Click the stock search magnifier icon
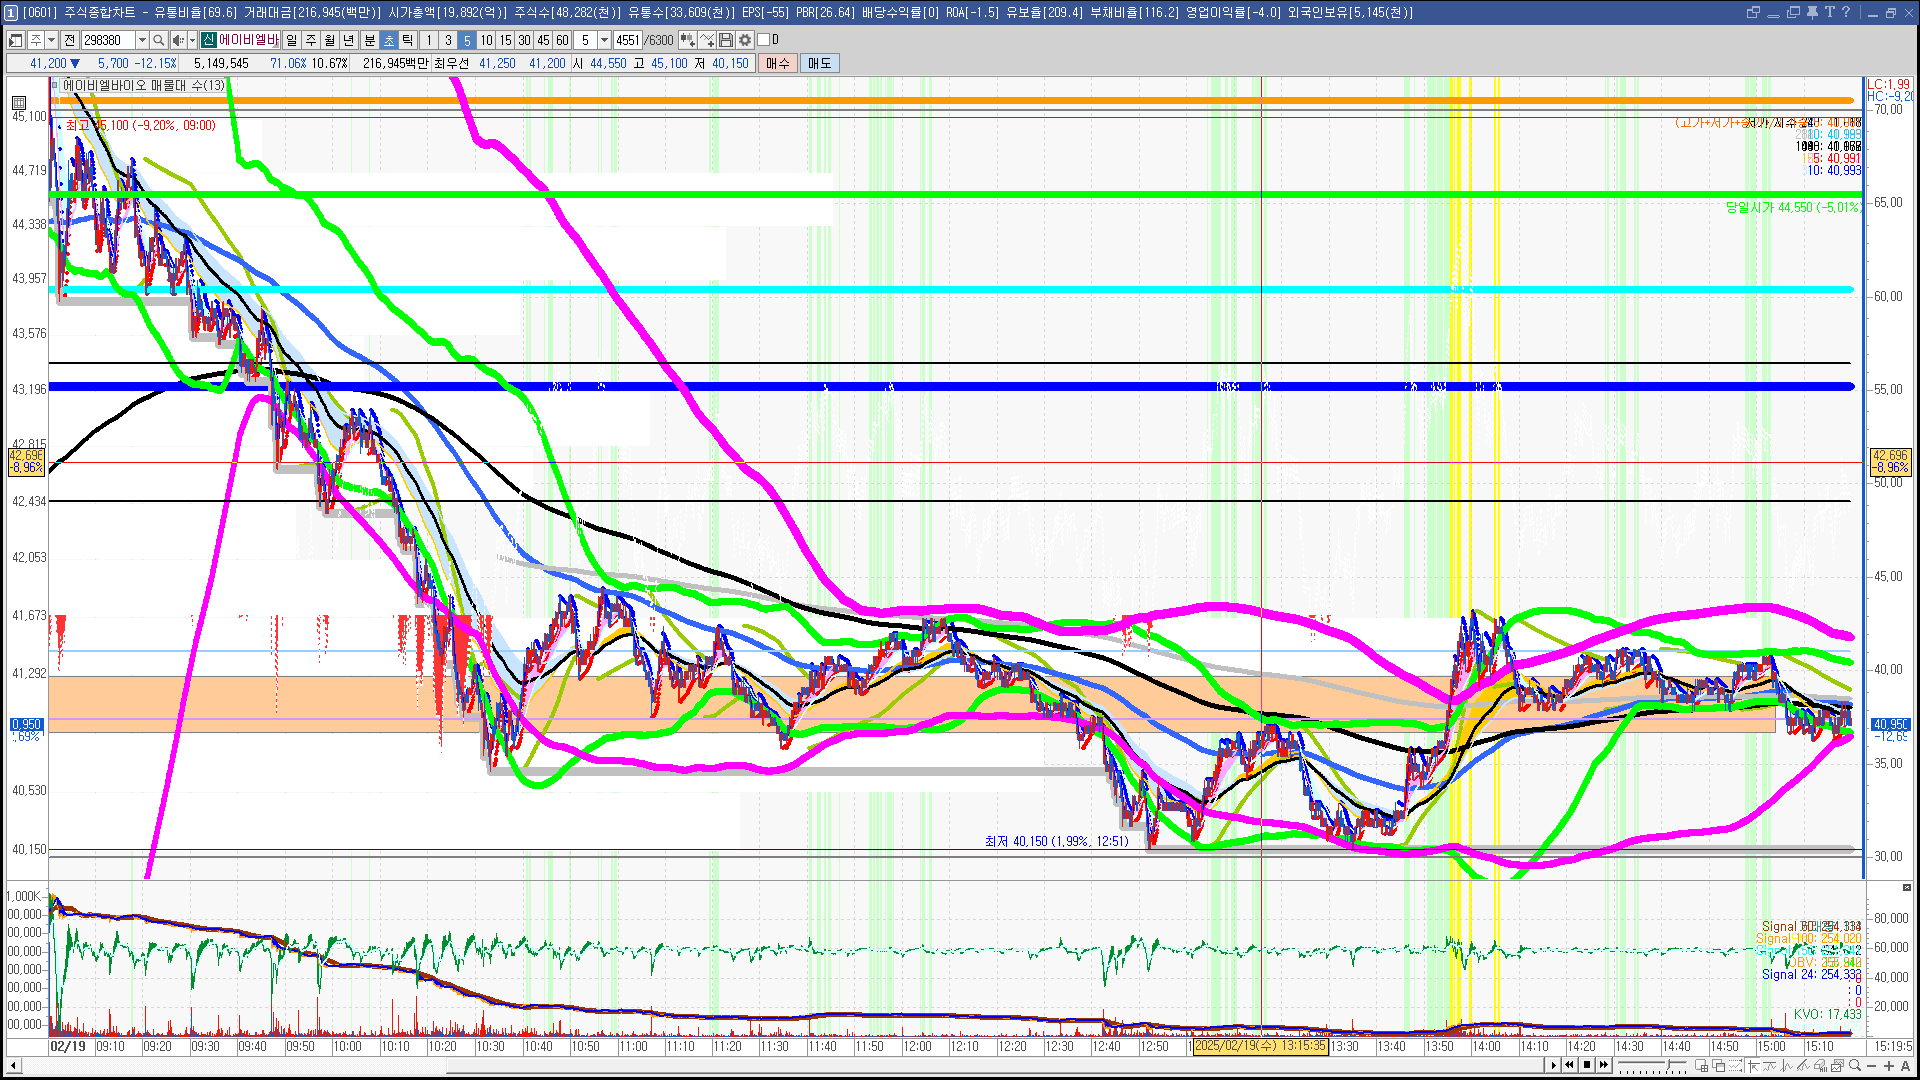 (x=159, y=40)
